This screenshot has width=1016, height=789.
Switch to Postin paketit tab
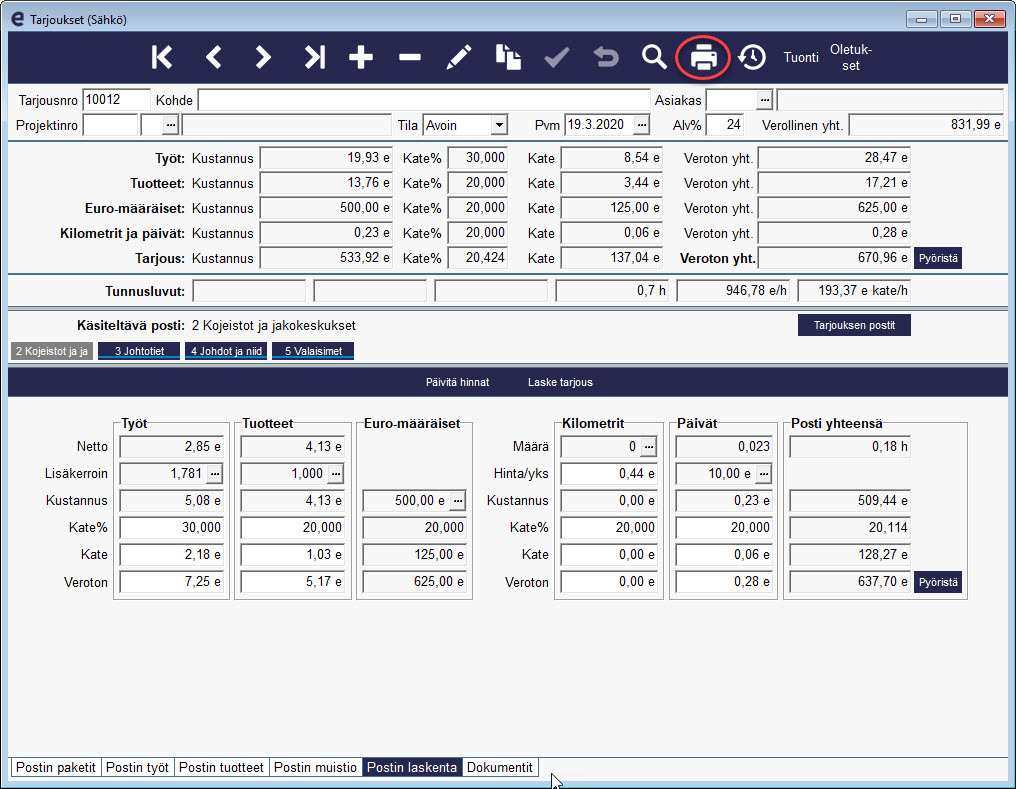(56, 768)
